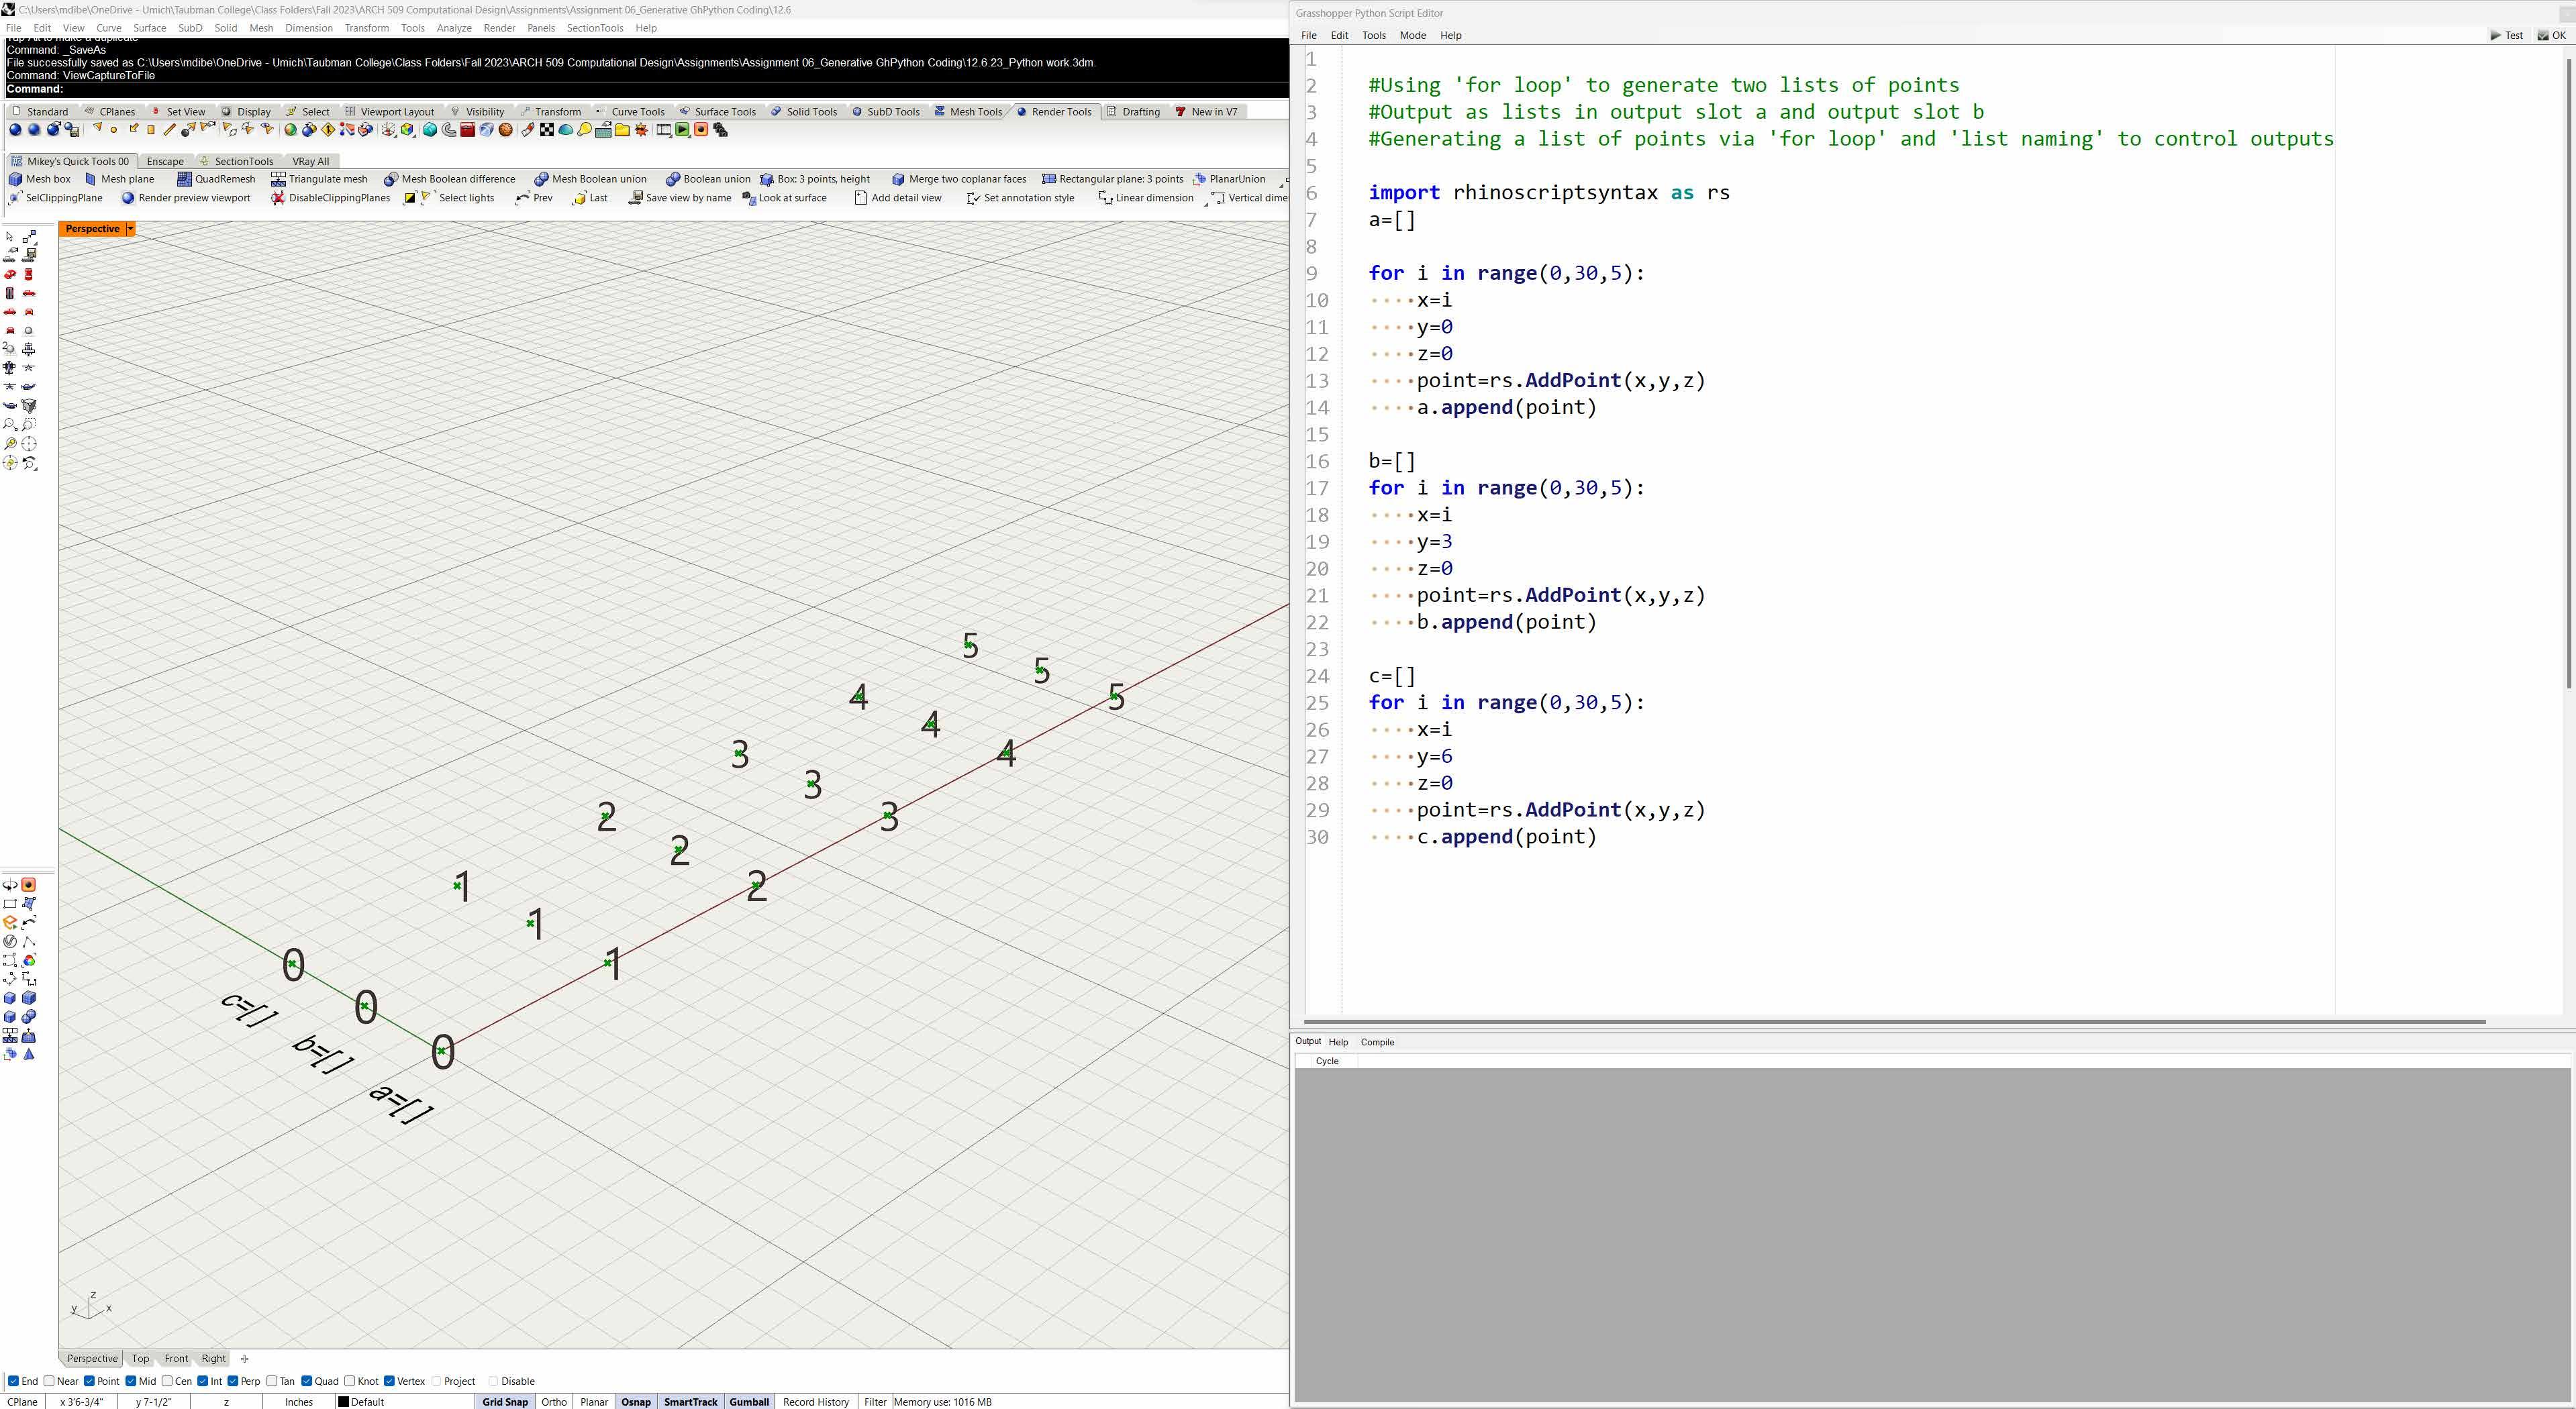This screenshot has height=1409, width=2576.
Task: Click the Triangulate mesh icon
Action: pos(279,179)
